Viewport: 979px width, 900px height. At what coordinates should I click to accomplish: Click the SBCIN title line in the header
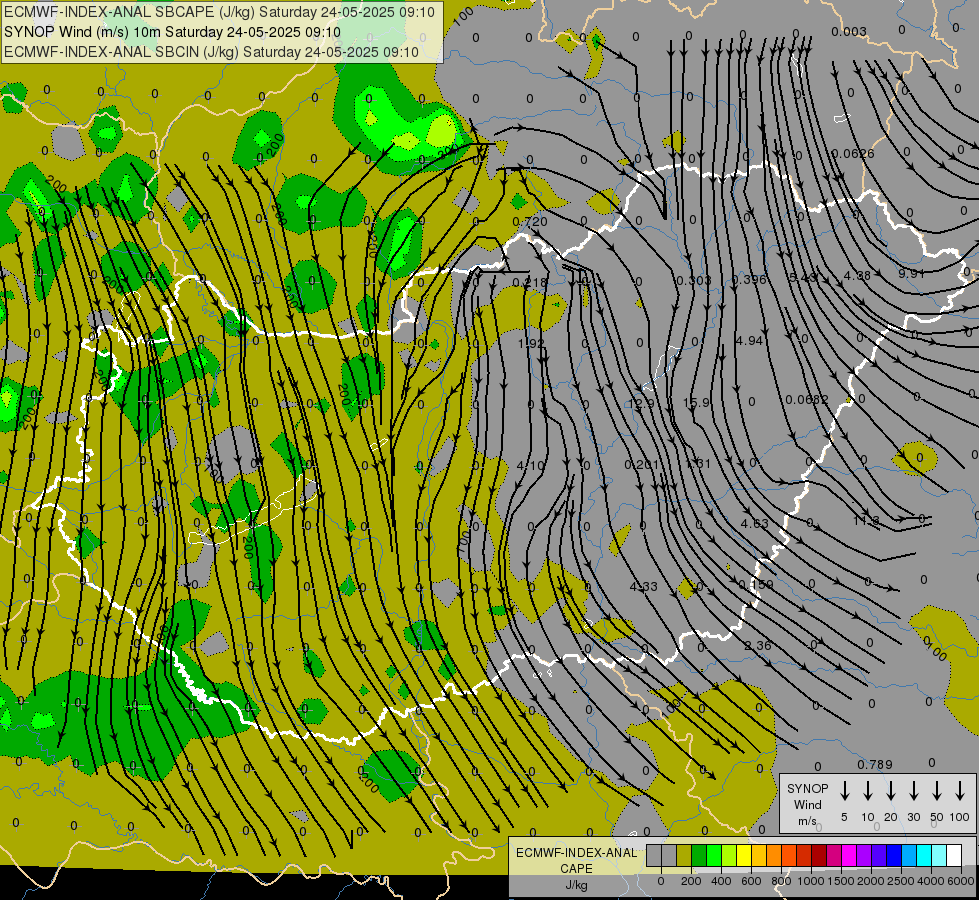pyautogui.click(x=211, y=52)
